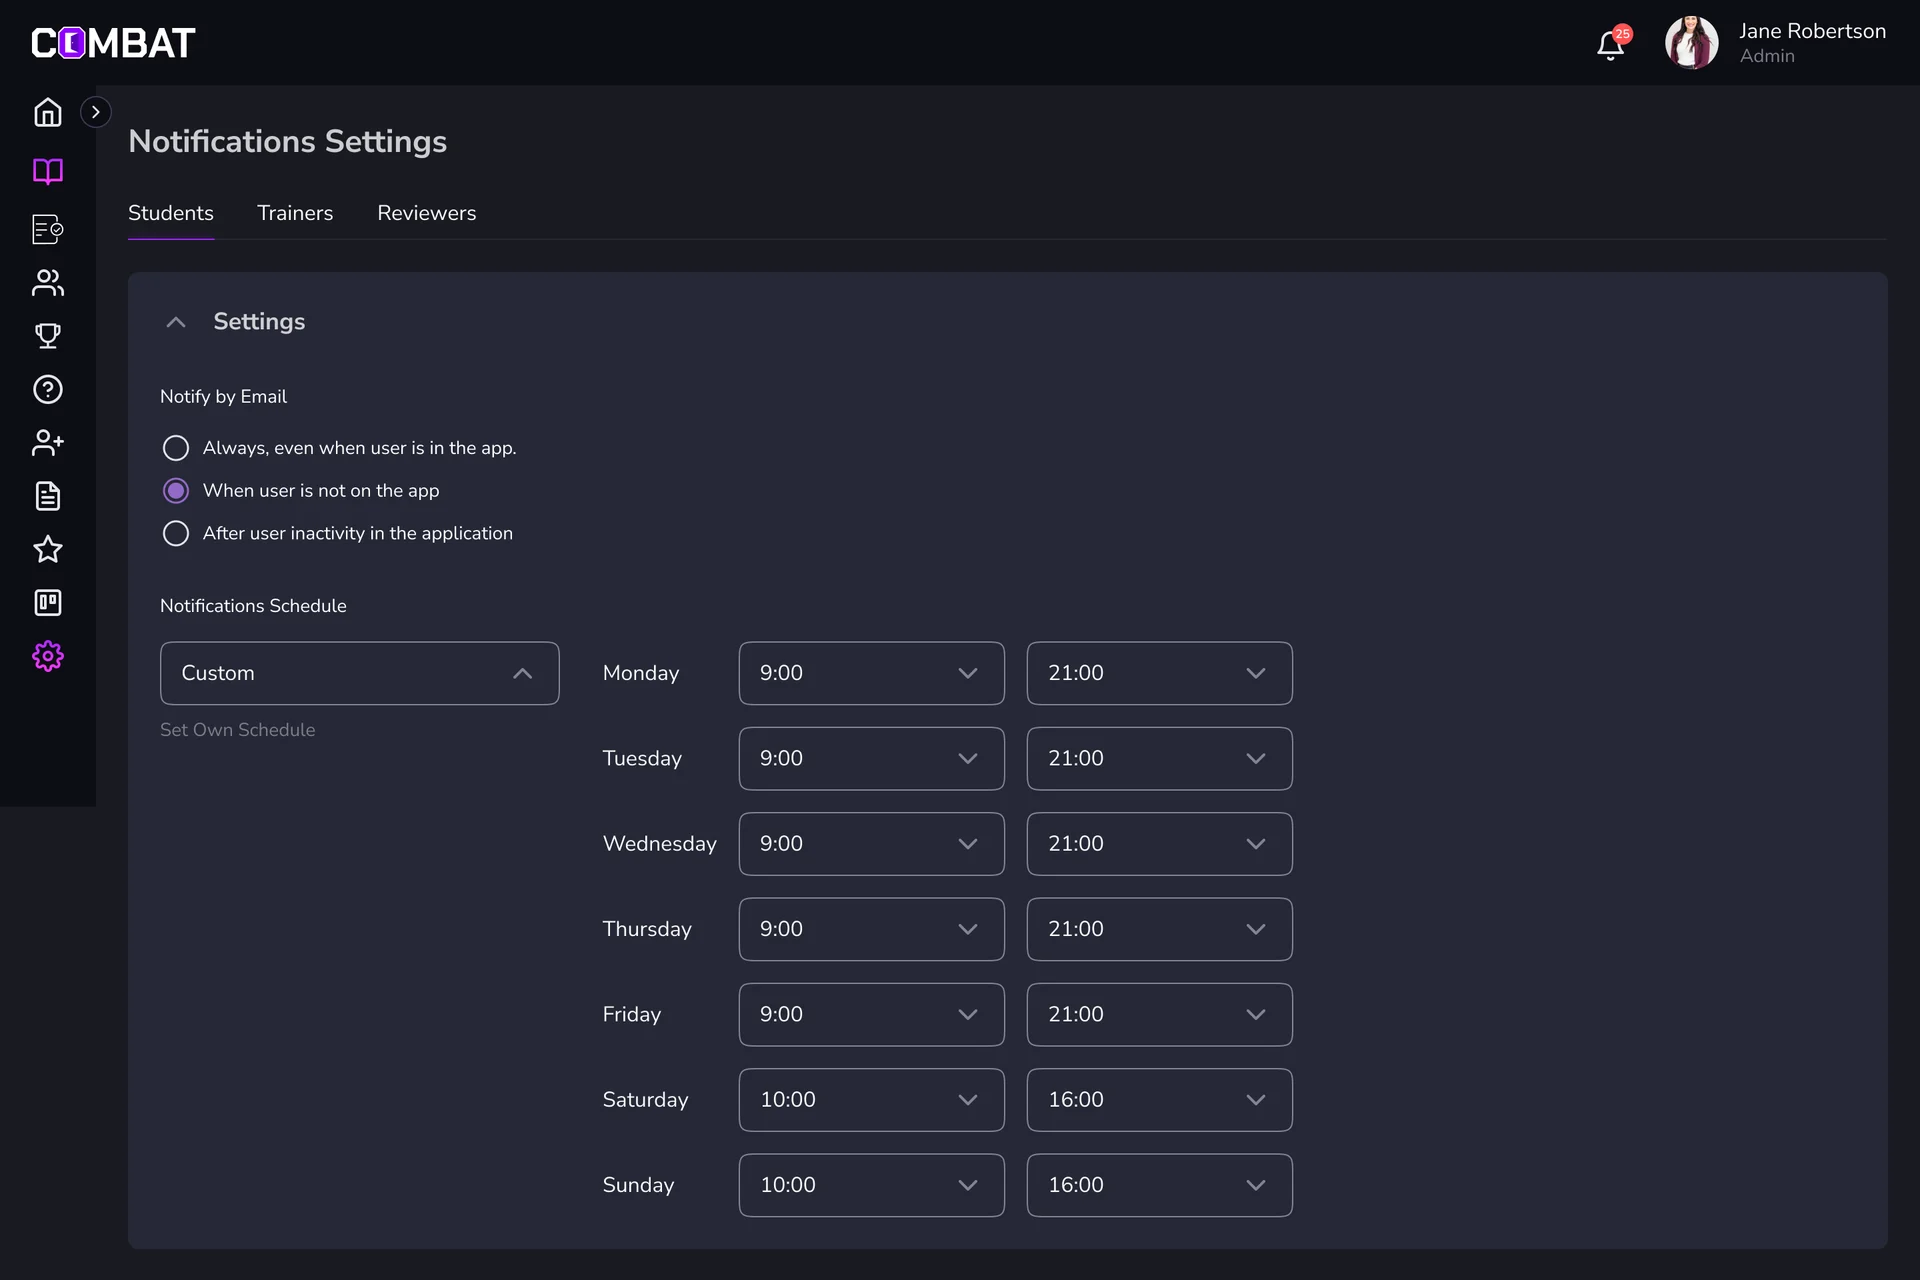Click the add user icon
This screenshot has width=1920, height=1280.
click(48, 442)
